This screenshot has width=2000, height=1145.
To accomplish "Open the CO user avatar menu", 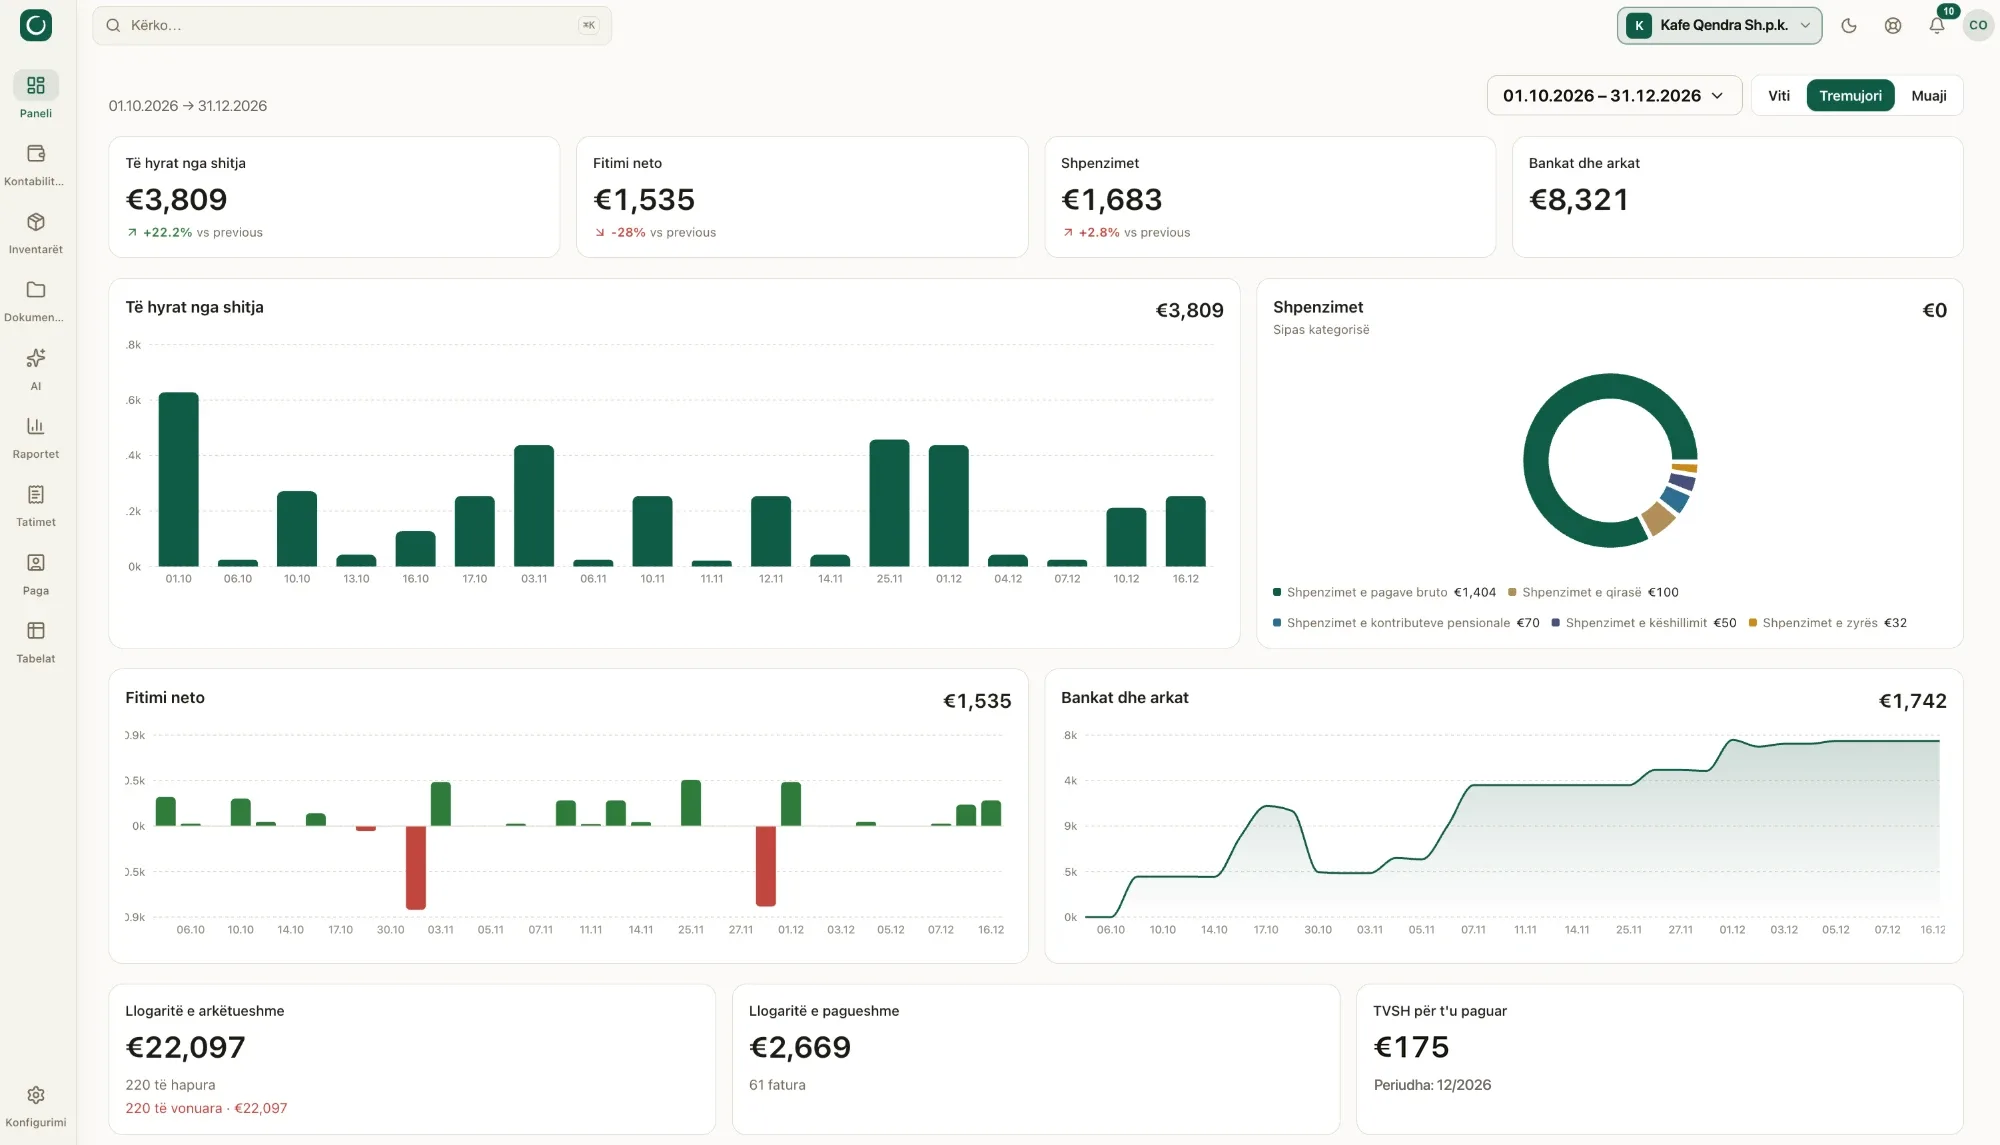I will click(1978, 25).
